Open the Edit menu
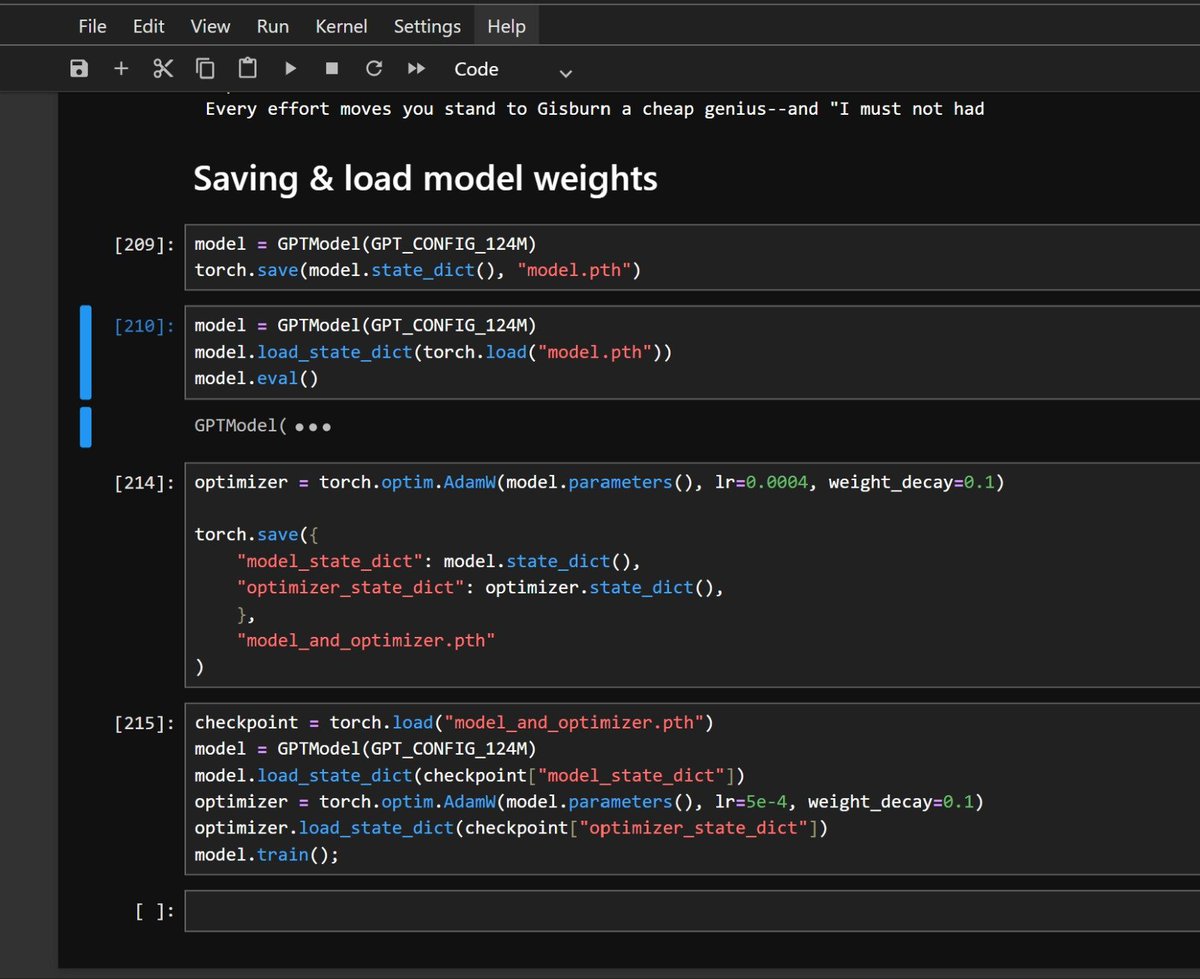The width and height of the screenshot is (1200, 979). tap(149, 26)
